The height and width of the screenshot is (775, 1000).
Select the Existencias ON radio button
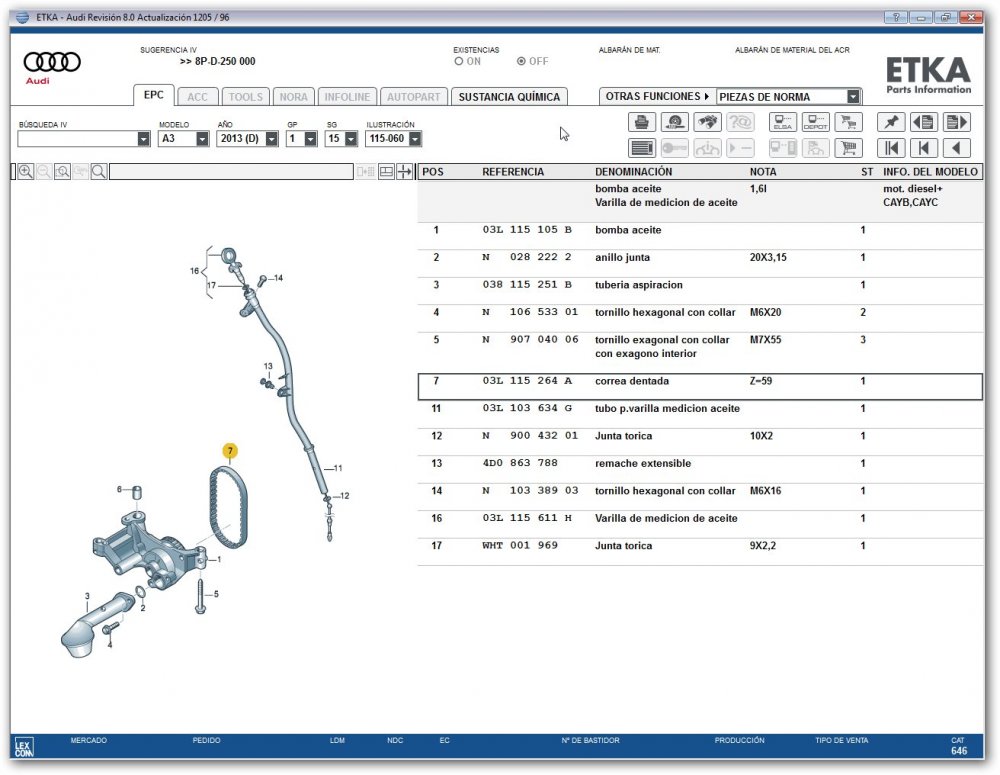point(459,61)
